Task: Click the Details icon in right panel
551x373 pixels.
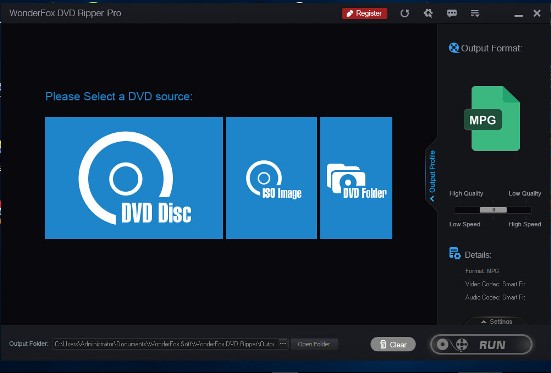Action: click(455, 253)
